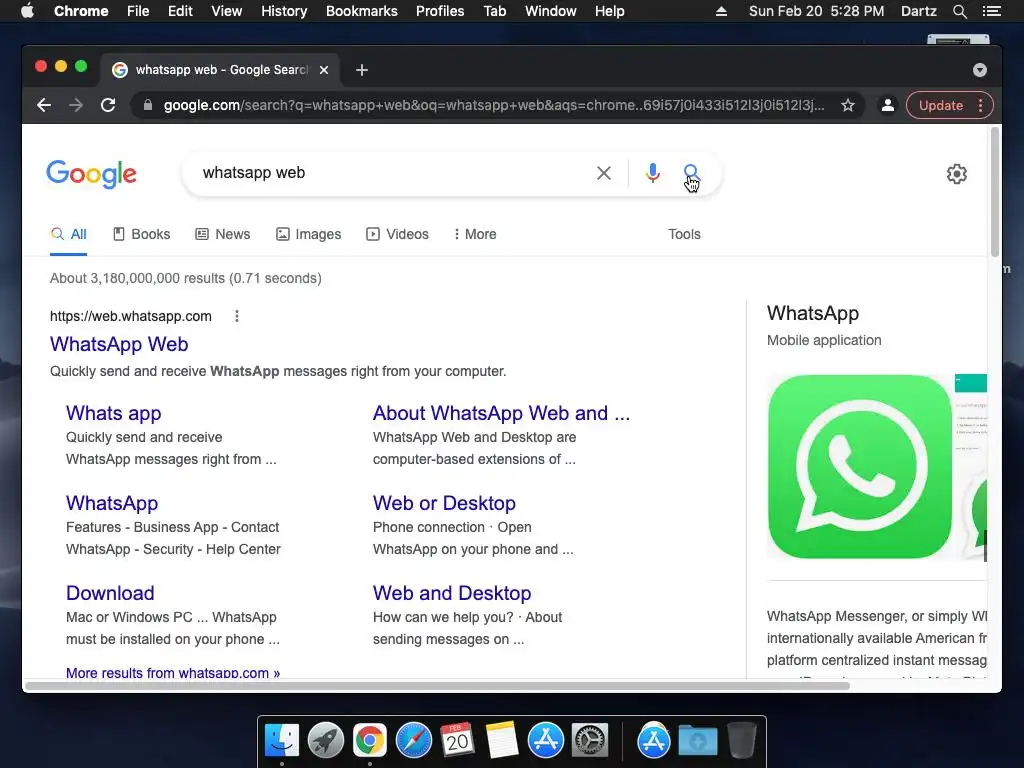Viewport: 1024px width, 768px height.
Task: Expand the More search categories menu
Action: (475, 234)
